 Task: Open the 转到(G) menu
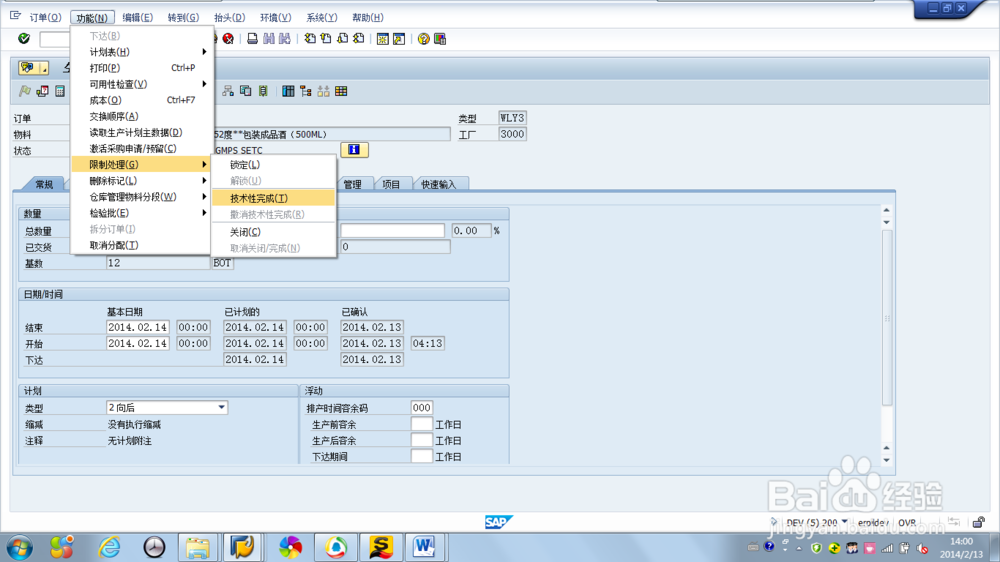point(183,17)
